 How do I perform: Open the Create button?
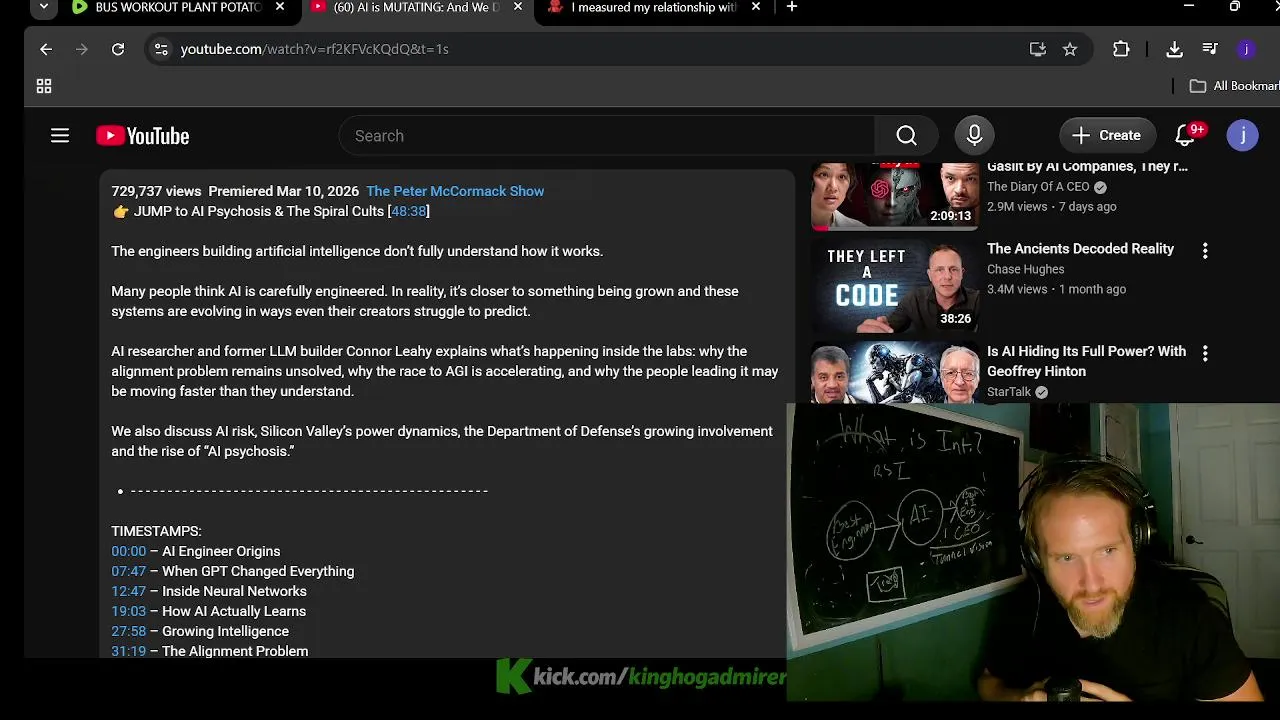[x=1106, y=136]
